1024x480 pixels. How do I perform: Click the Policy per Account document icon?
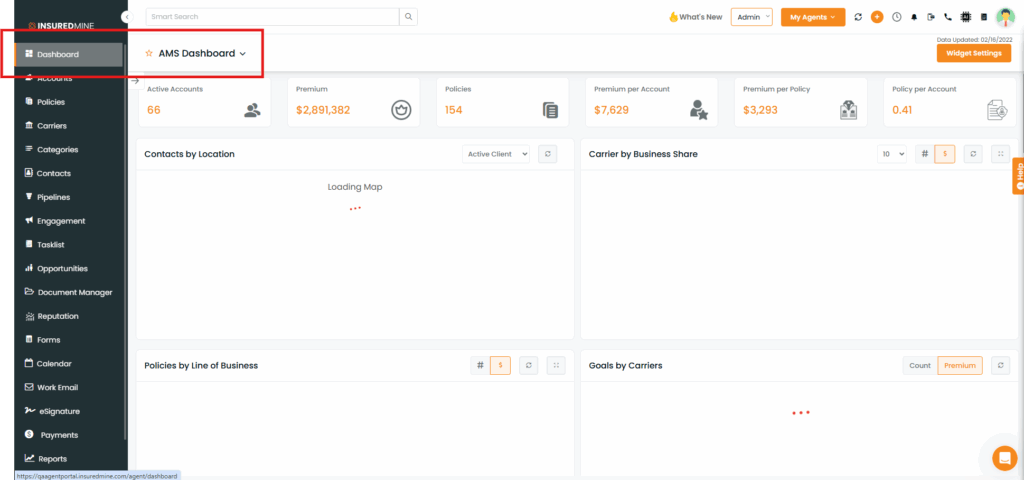coord(997,110)
